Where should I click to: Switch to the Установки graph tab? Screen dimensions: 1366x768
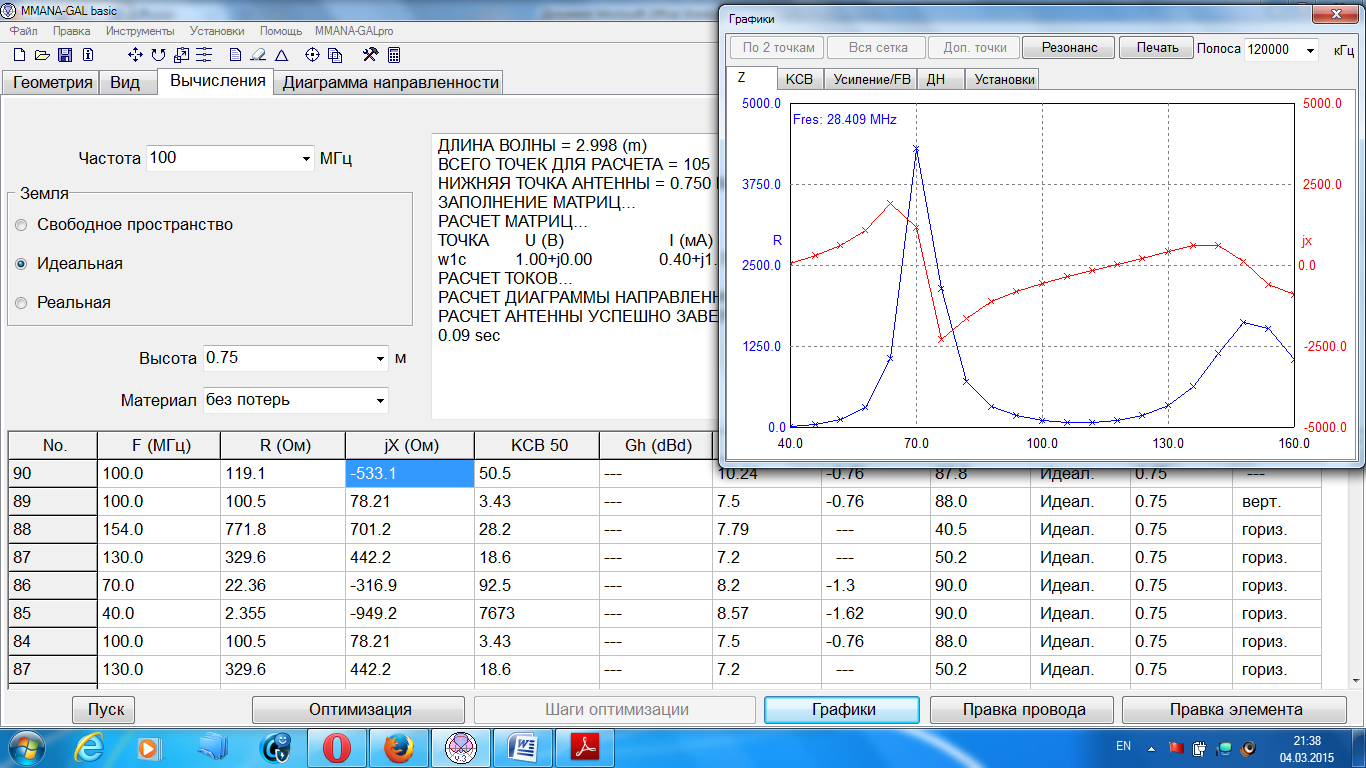pyautogui.click(x=1003, y=79)
